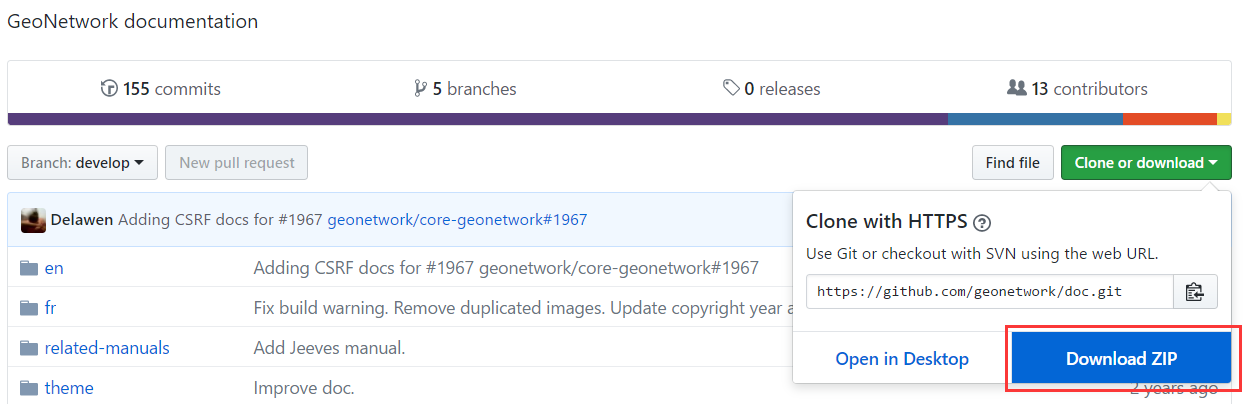
Task: Click the blue language bar segment
Action: tap(1035, 119)
